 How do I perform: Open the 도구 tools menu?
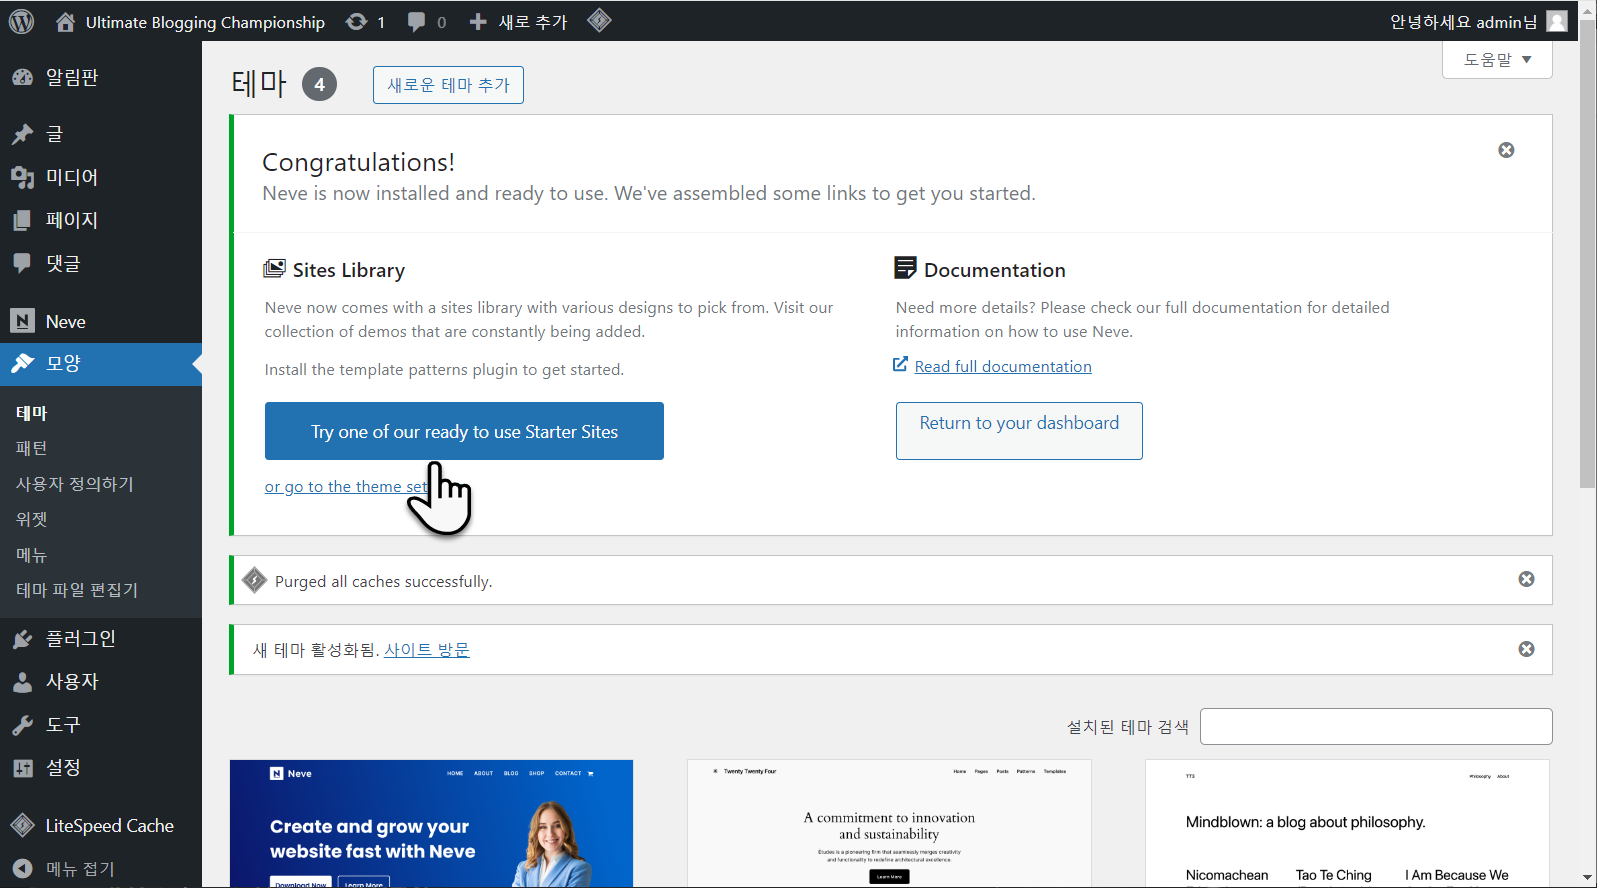(101, 724)
